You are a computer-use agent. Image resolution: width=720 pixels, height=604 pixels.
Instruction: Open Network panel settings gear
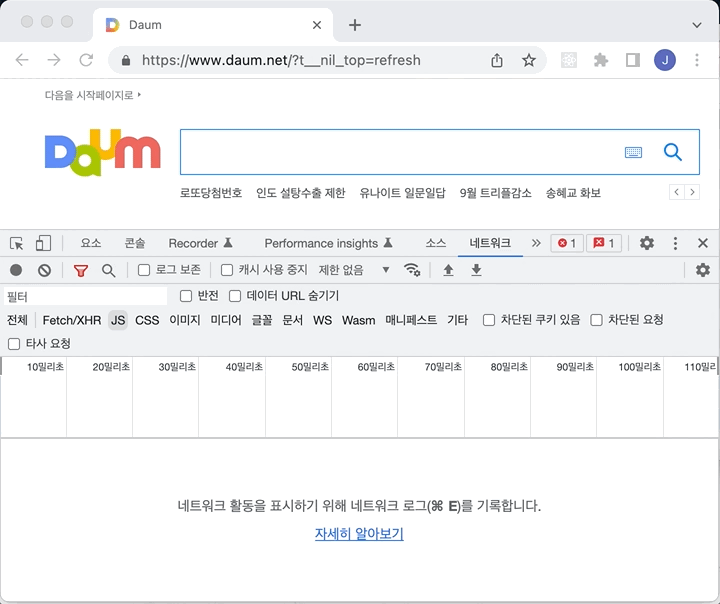(x=703, y=270)
